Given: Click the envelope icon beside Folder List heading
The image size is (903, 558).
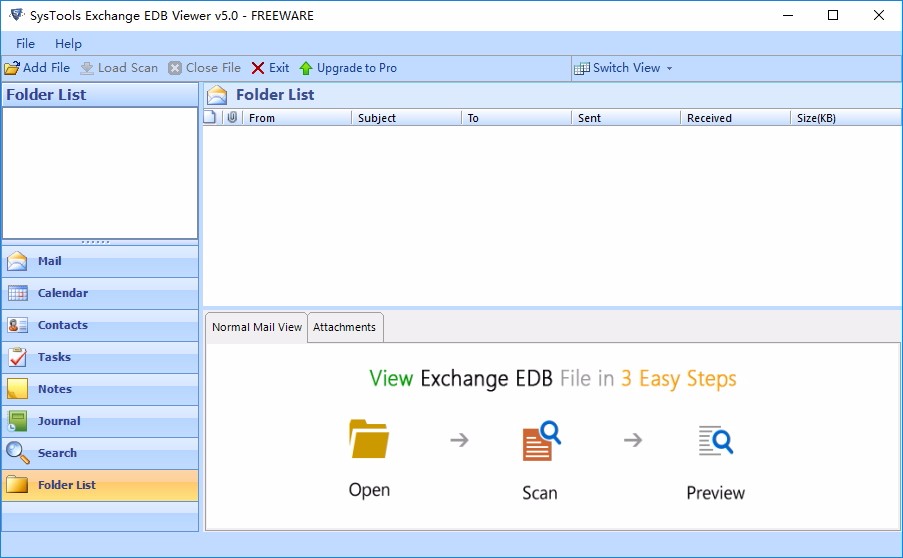Looking at the screenshot, I should (x=217, y=95).
